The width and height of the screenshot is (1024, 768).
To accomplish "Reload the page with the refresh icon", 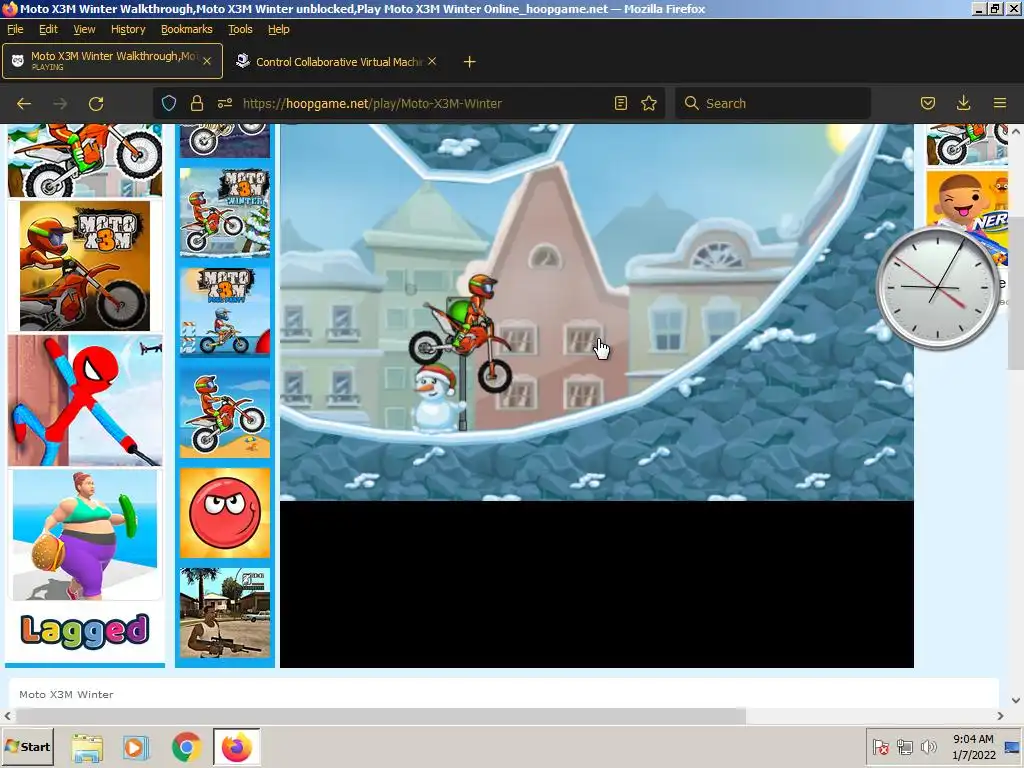I will click(x=96, y=103).
